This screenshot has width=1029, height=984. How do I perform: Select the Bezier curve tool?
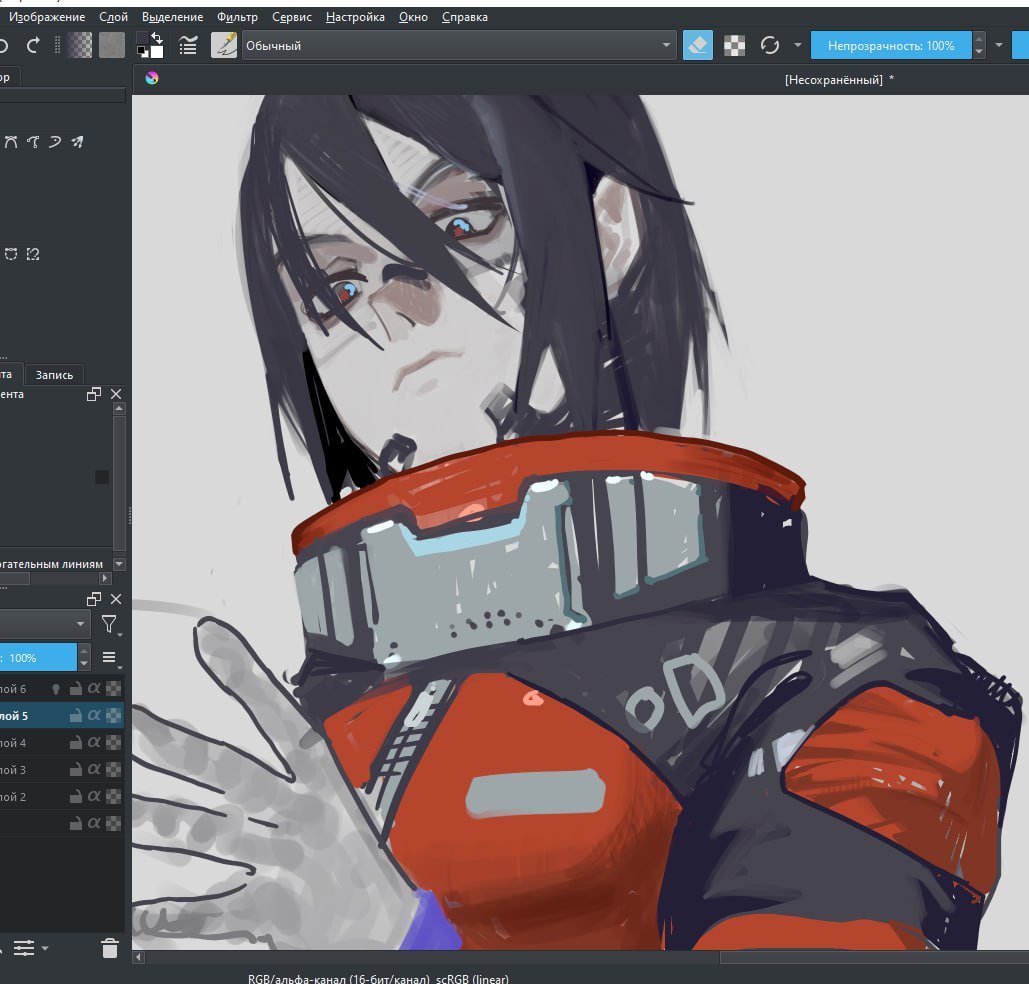pos(11,141)
